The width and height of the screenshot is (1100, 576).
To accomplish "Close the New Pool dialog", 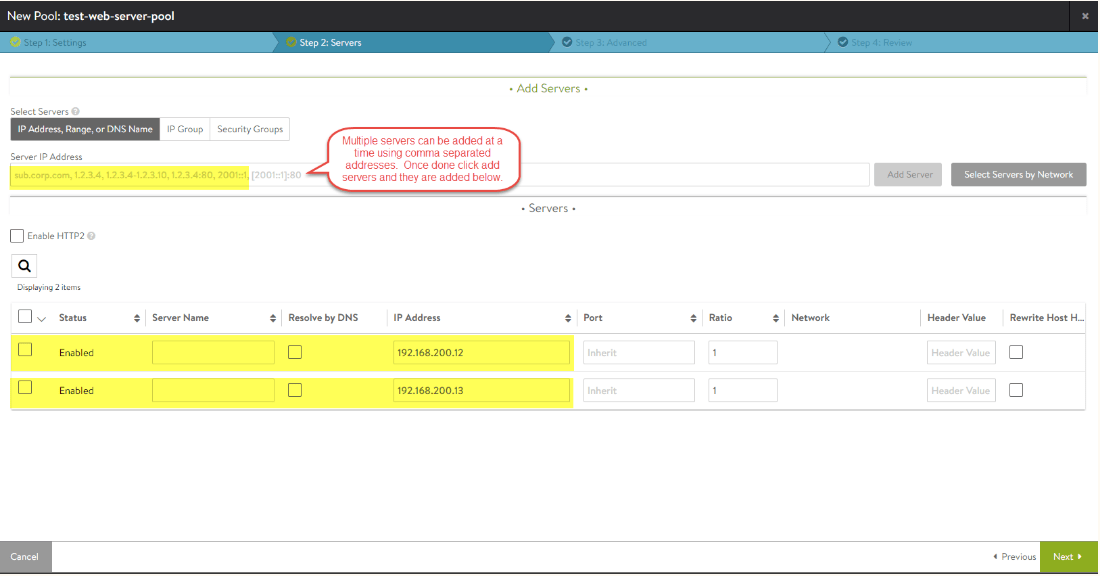I will [x=1085, y=16].
